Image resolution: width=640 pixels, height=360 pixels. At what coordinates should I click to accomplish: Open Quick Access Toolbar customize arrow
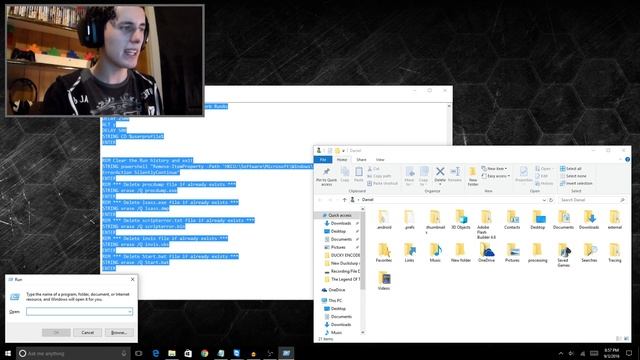click(343, 151)
